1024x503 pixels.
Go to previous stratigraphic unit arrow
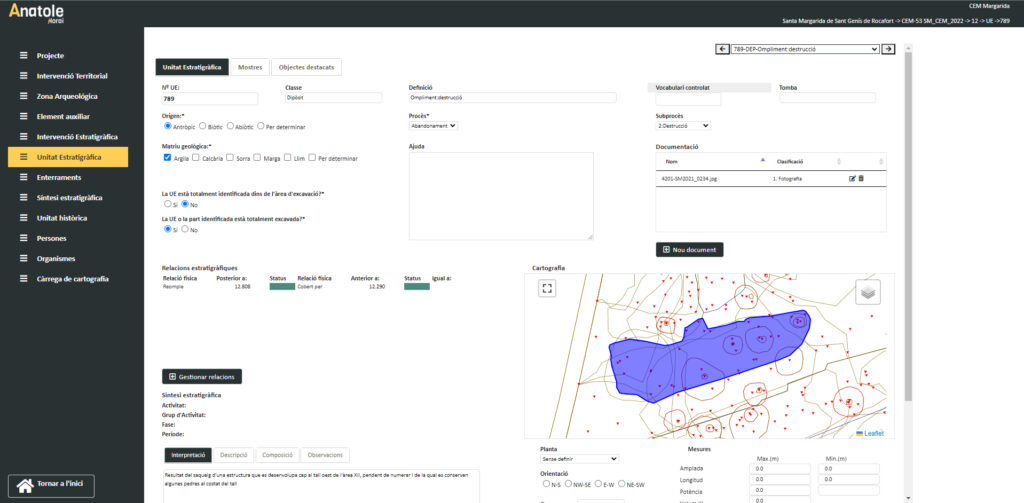(x=723, y=49)
